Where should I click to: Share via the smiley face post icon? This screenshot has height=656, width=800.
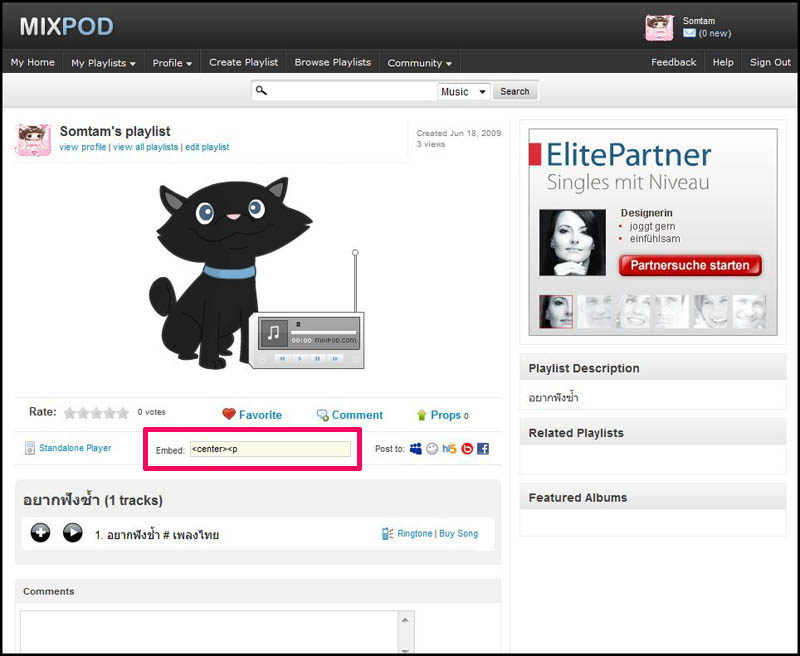(432, 448)
